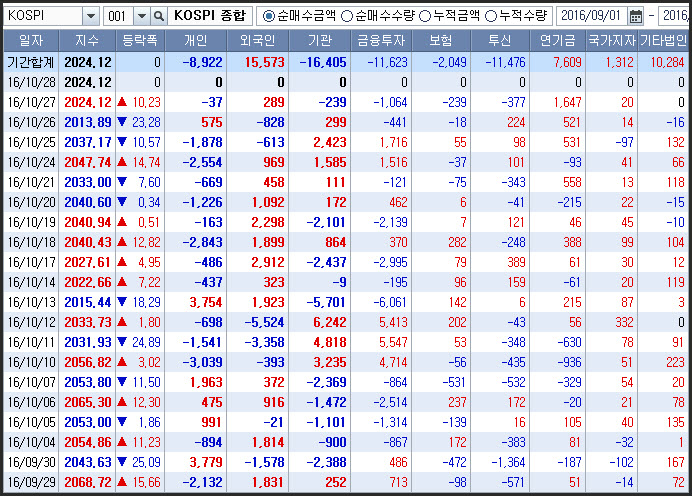Click the 기관 column header
This screenshot has width=692, height=496.
tap(320, 41)
